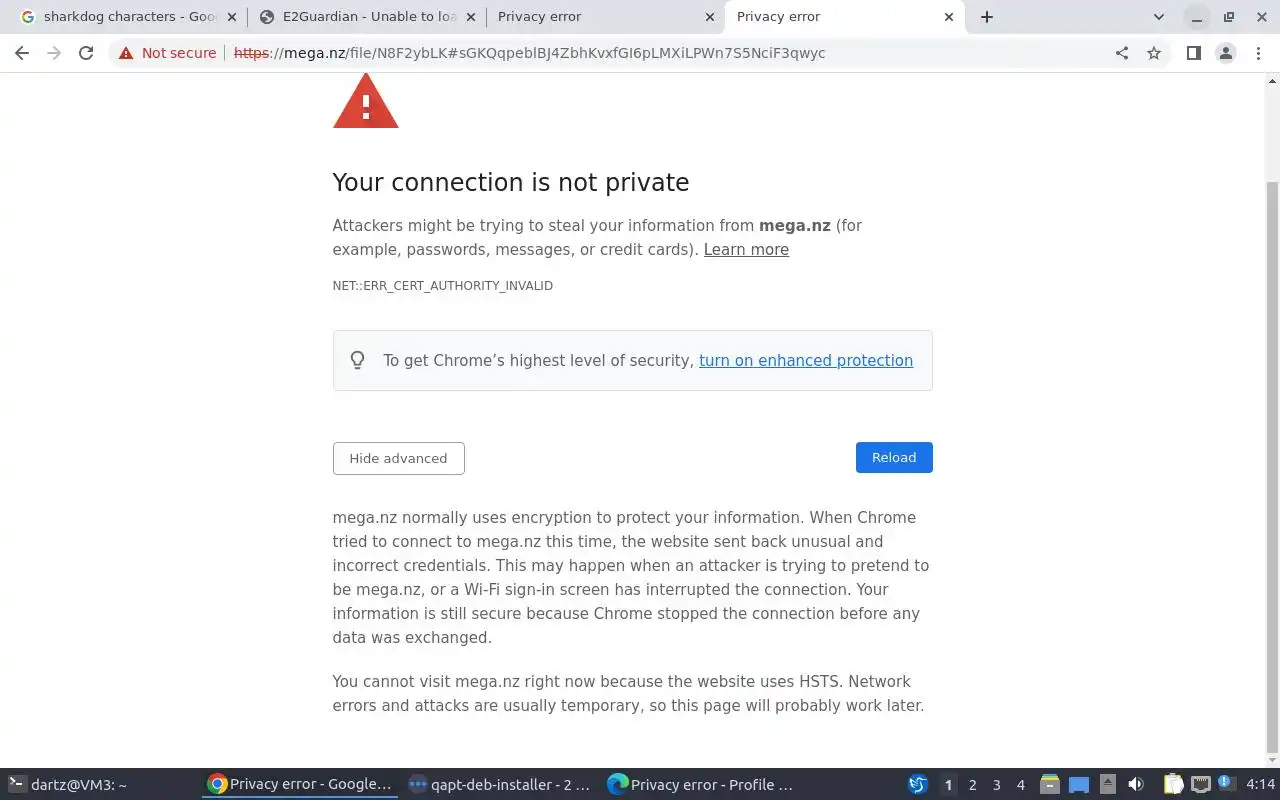Switch to virtual desktop 3 in taskbar
Viewport: 1280px width, 800px height.
click(x=996, y=785)
